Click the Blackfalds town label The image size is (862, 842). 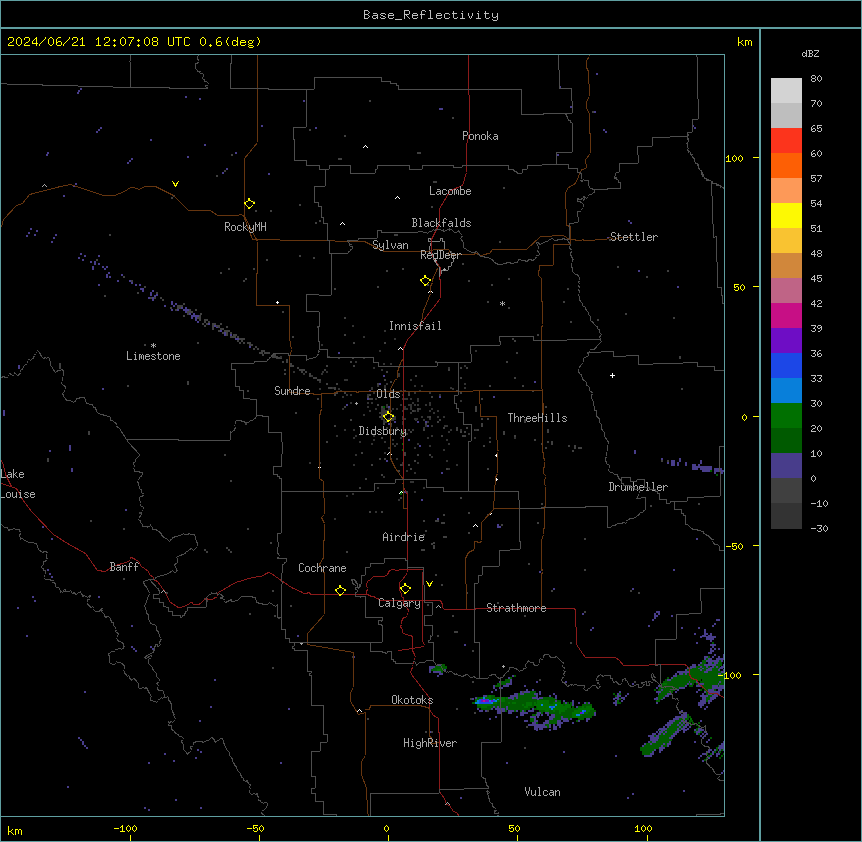click(x=441, y=223)
